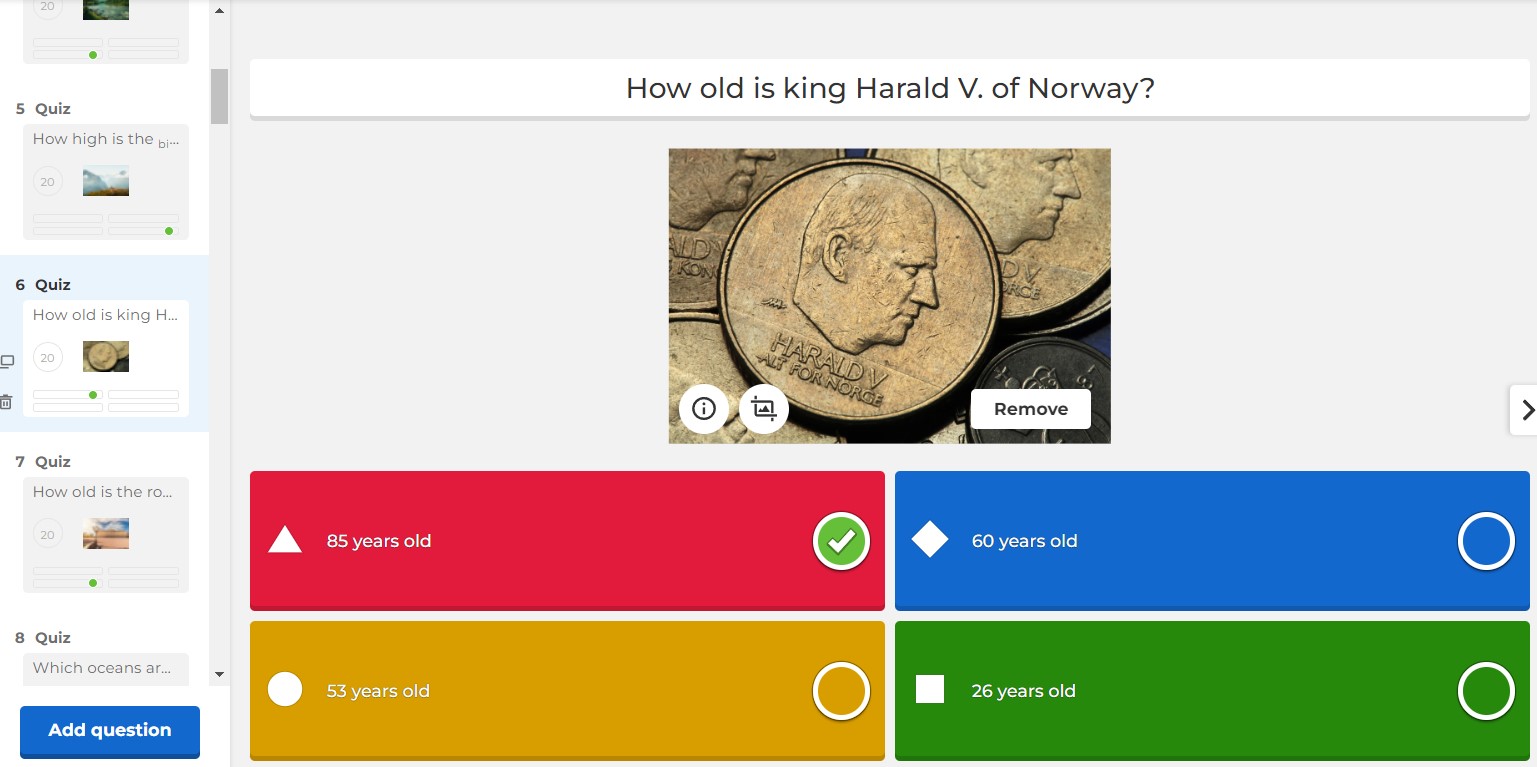The image size is (1537, 767).
Task: Click the crop/replace image icon
Action: [x=764, y=409]
